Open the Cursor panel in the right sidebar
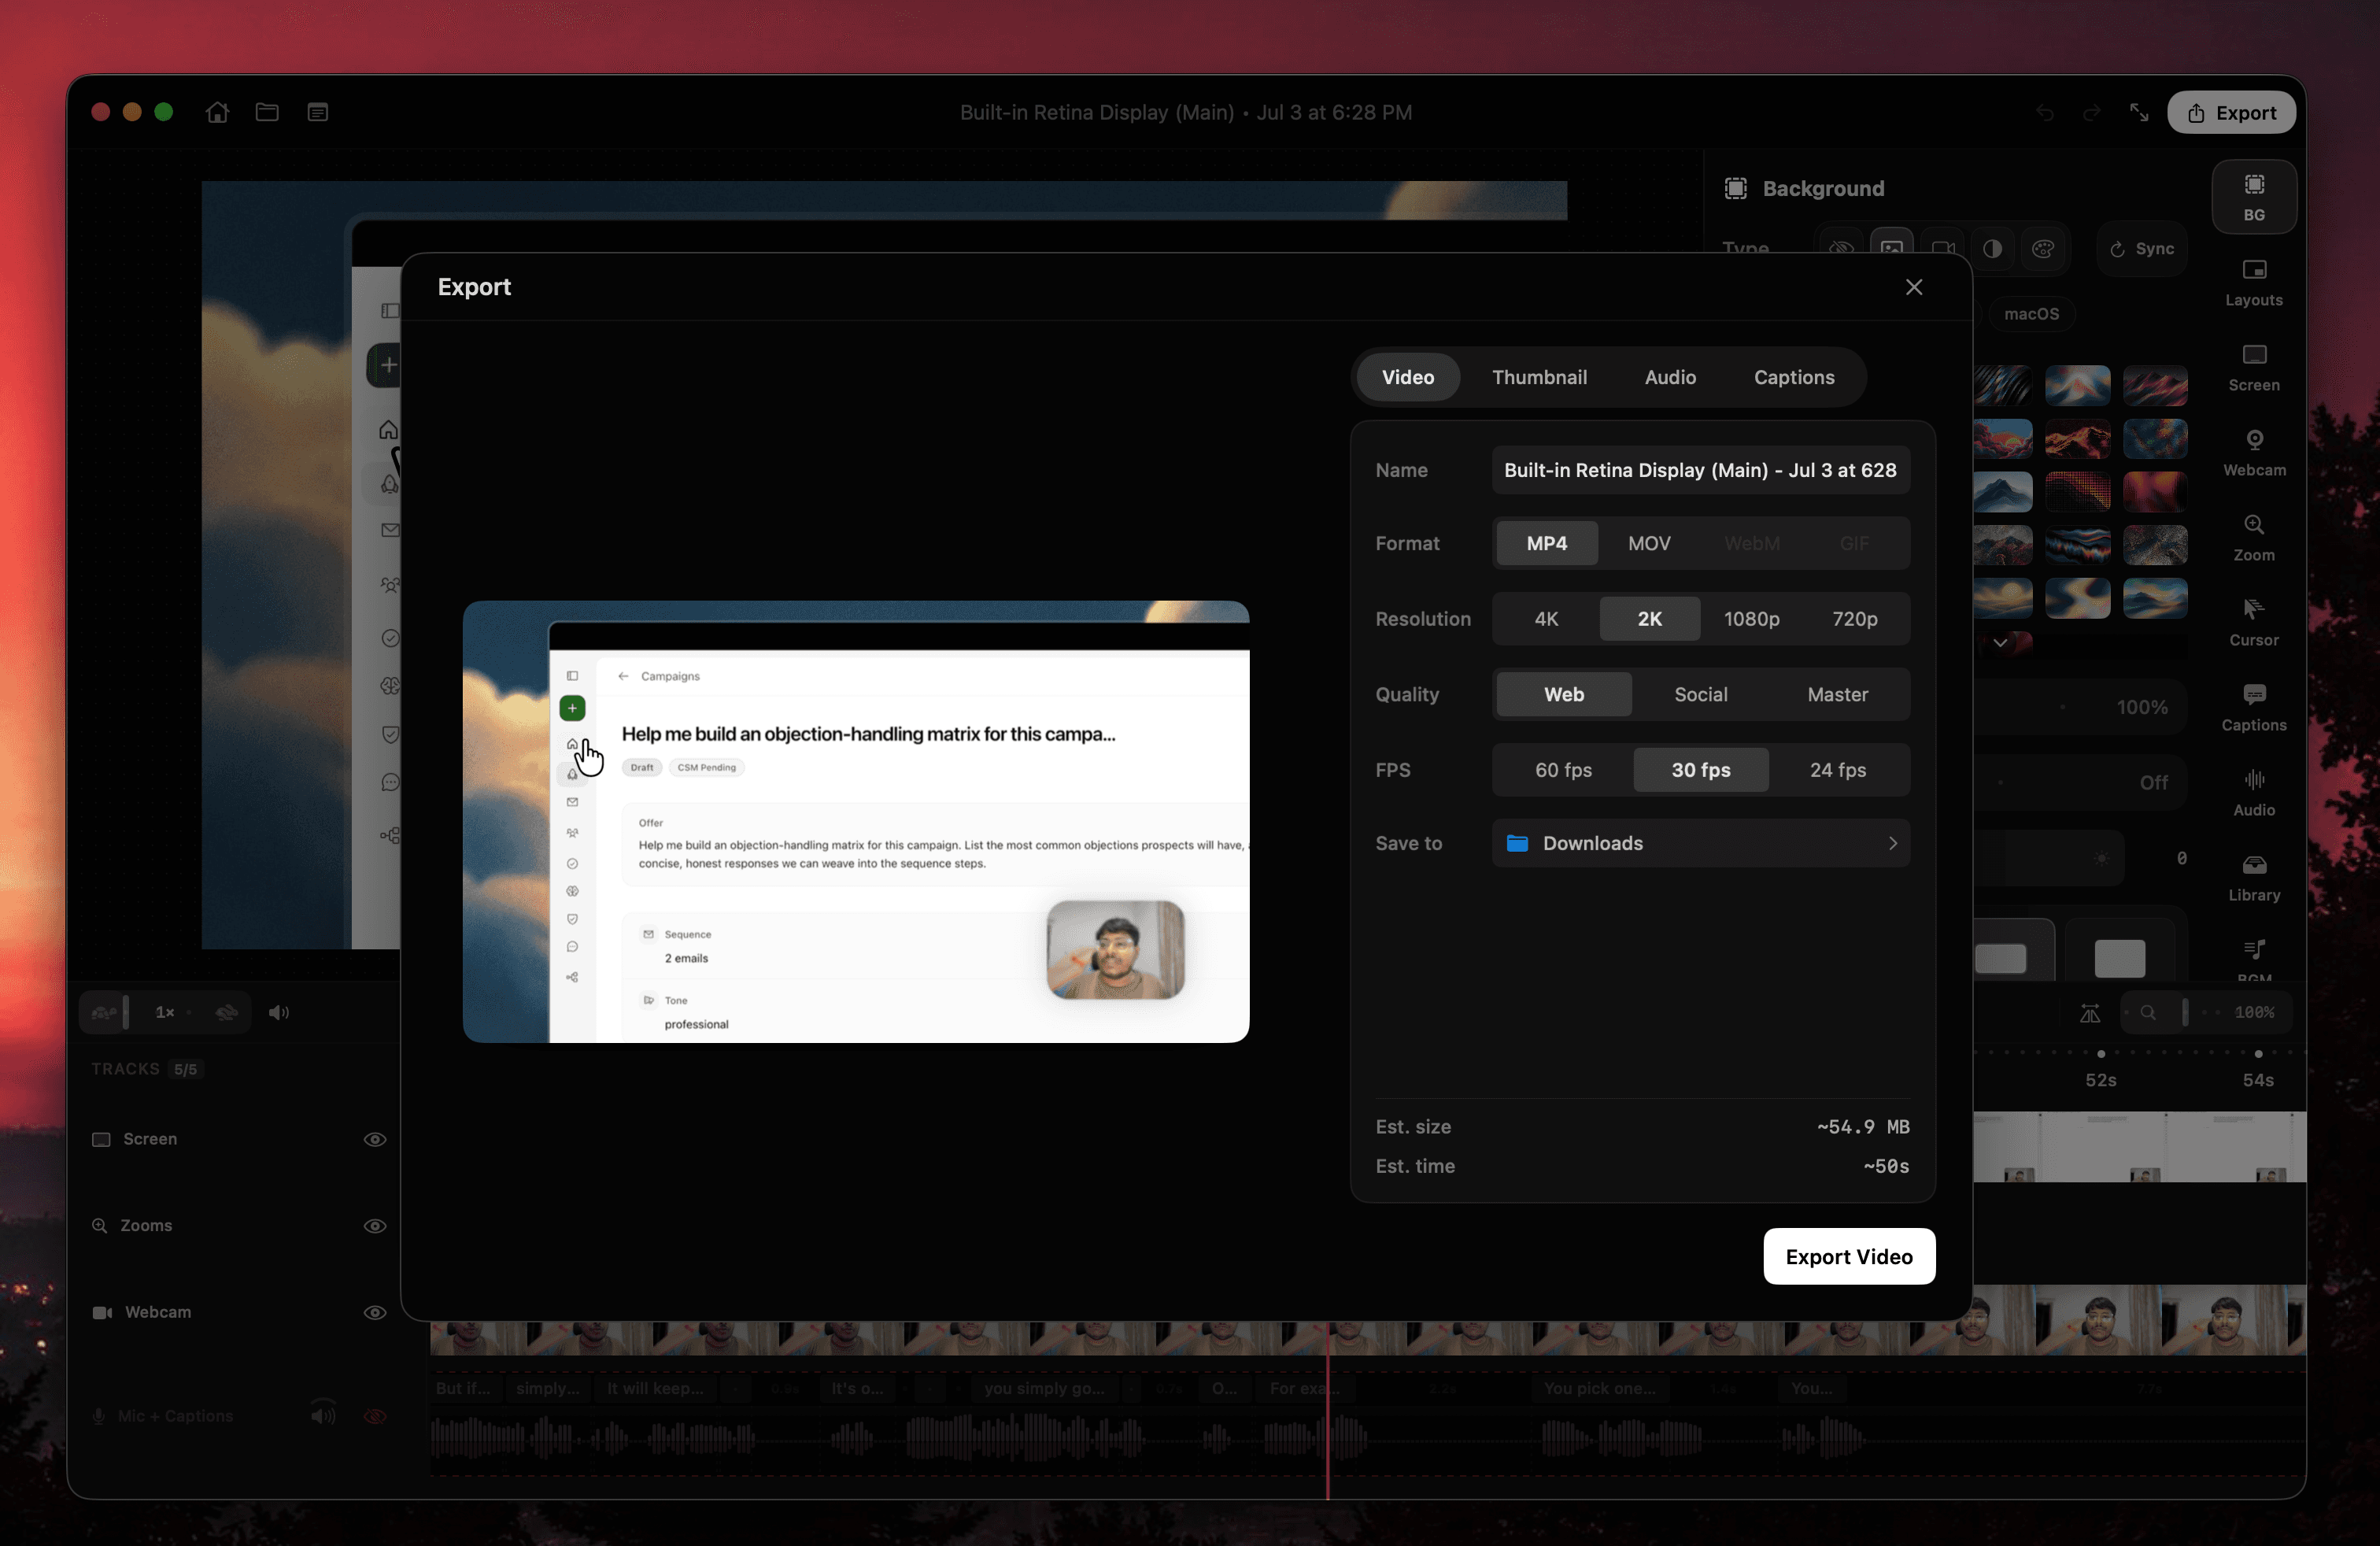The image size is (2380, 1546). (x=2254, y=623)
